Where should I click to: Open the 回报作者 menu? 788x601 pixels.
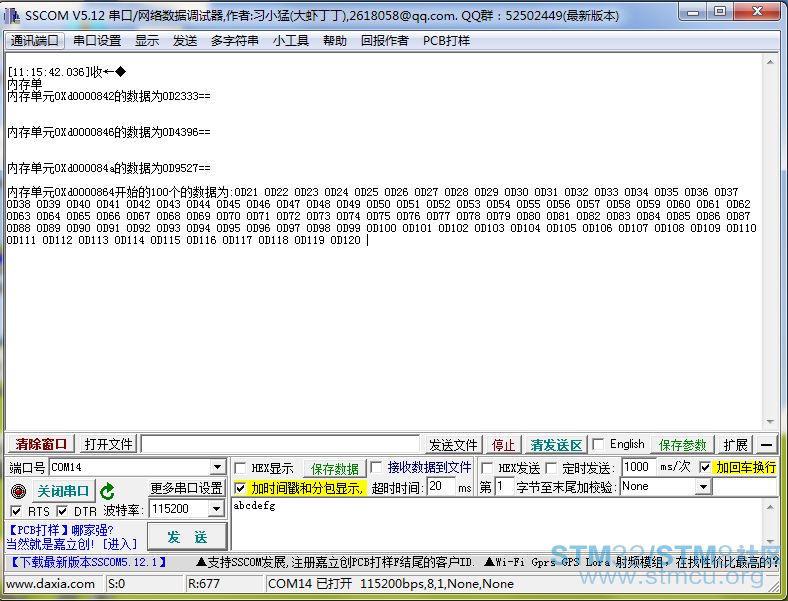pos(384,41)
